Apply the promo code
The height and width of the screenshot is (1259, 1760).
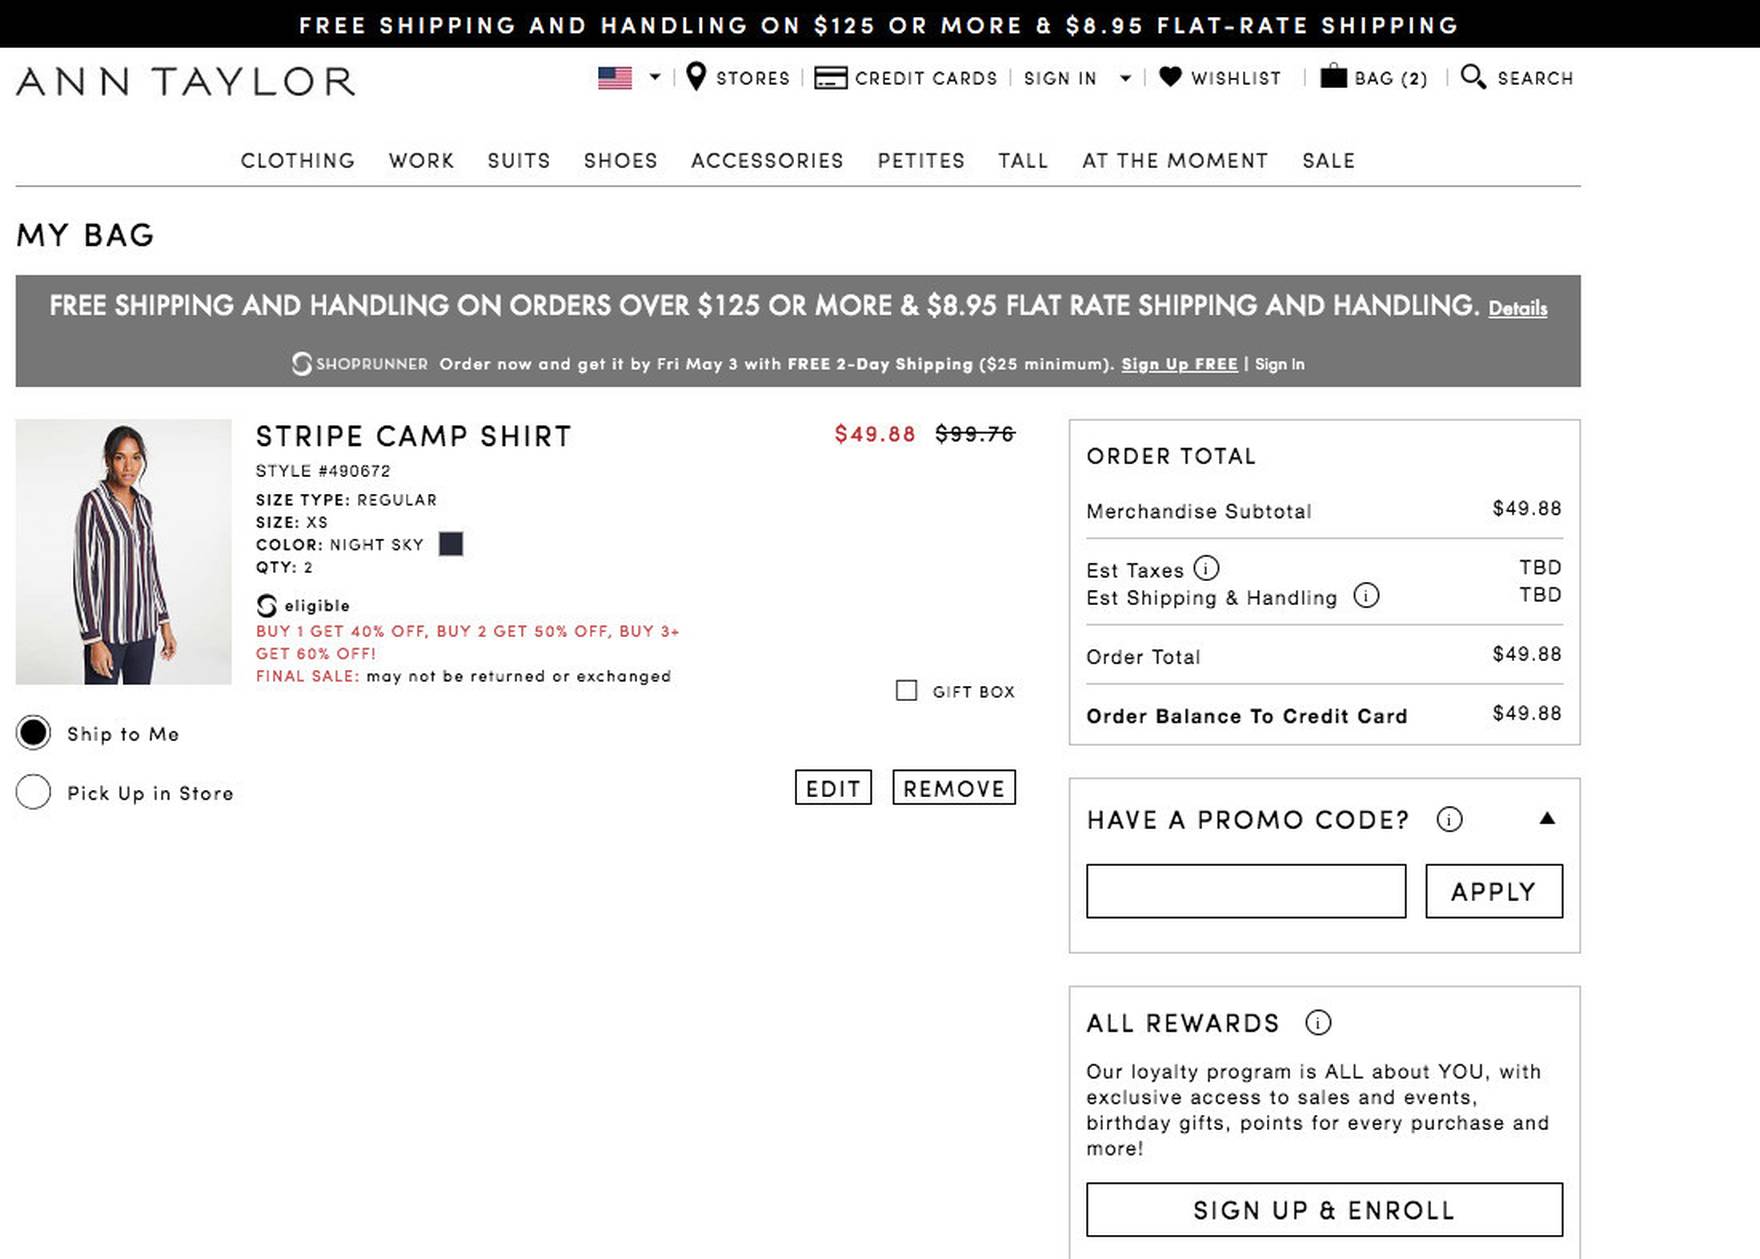coord(1494,890)
